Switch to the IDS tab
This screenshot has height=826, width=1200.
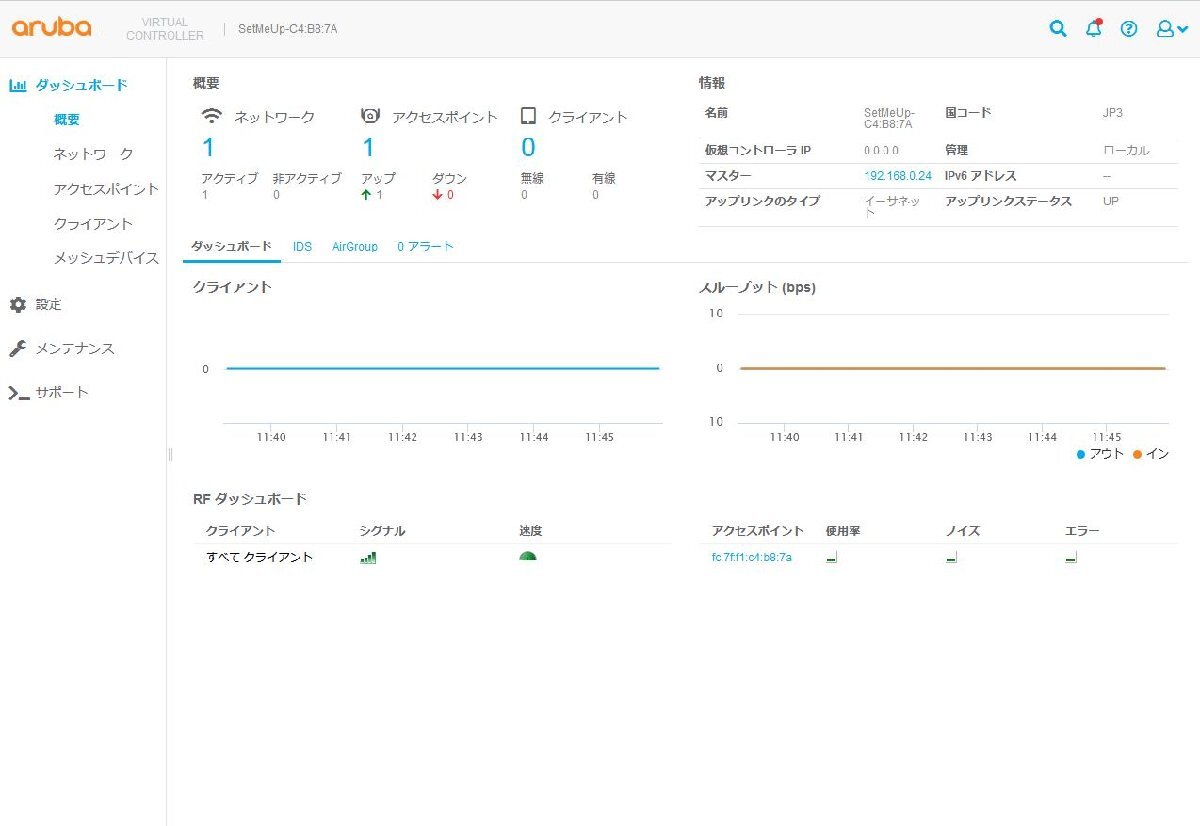pyautogui.click(x=302, y=246)
